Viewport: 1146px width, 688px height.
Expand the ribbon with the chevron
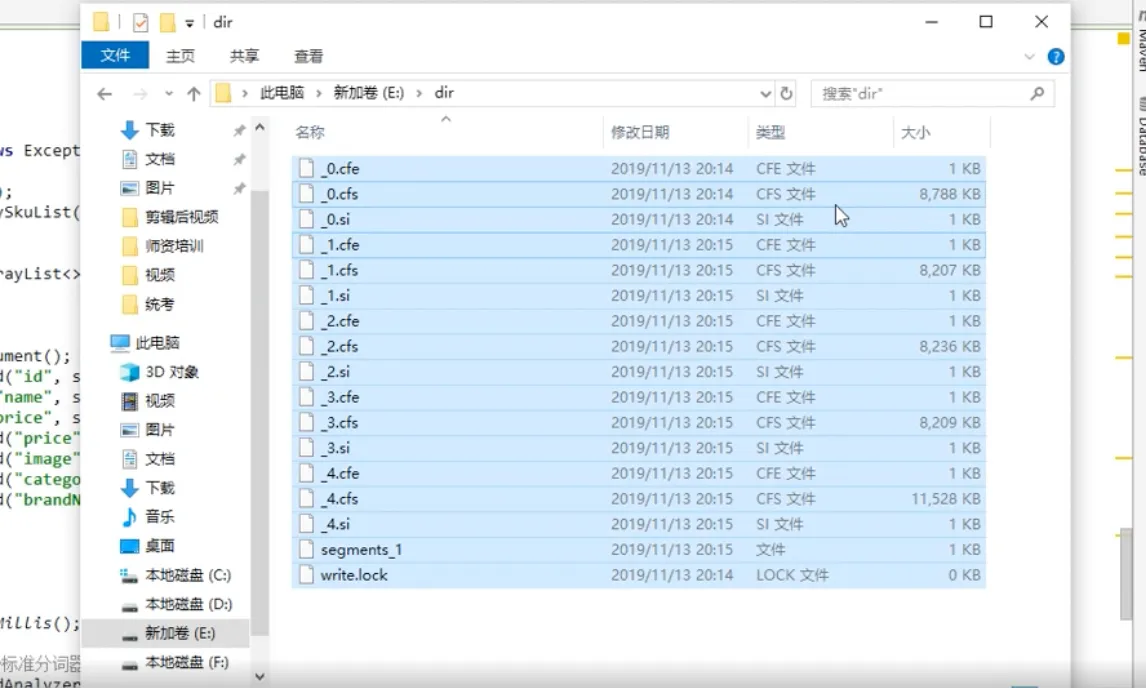[x=1029, y=56]
